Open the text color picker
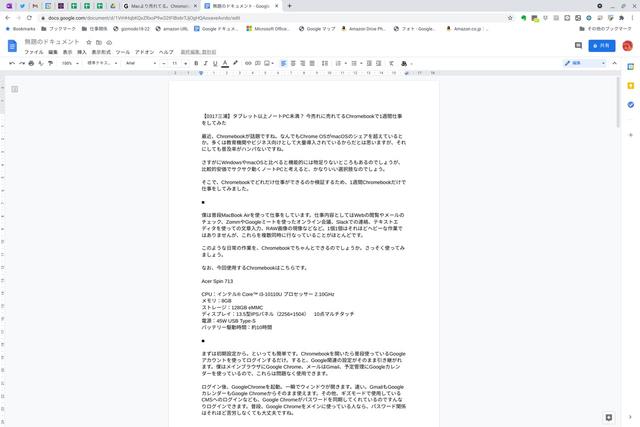This screenshot has width=640, height=427. [x=225, y=63]
